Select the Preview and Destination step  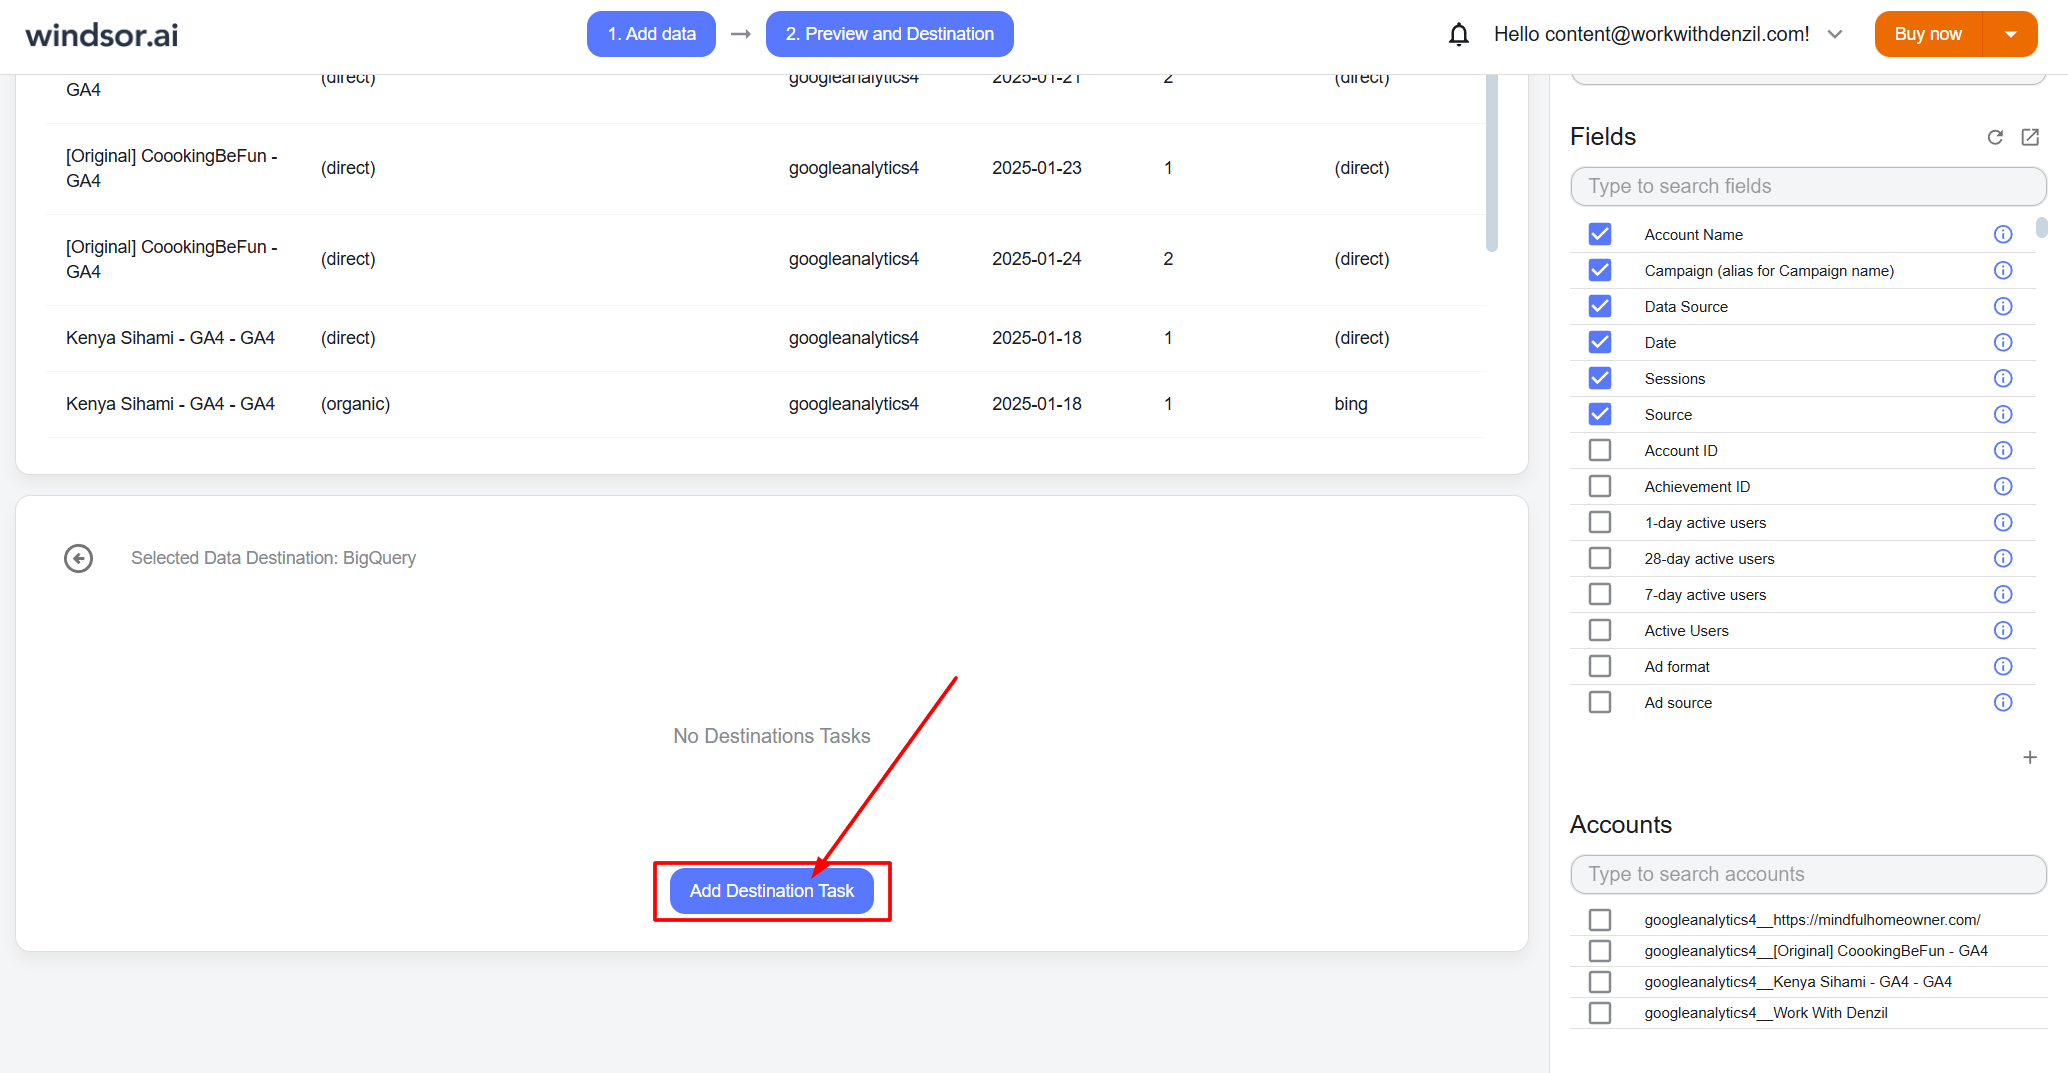tap(888, 33)
